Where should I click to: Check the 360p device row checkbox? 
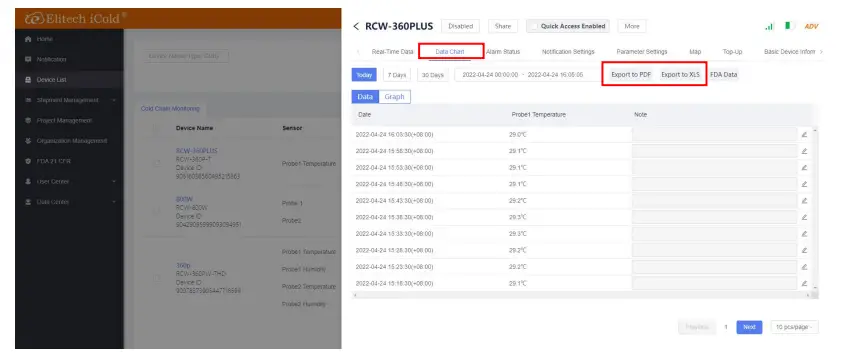click(x=157, y=278)
